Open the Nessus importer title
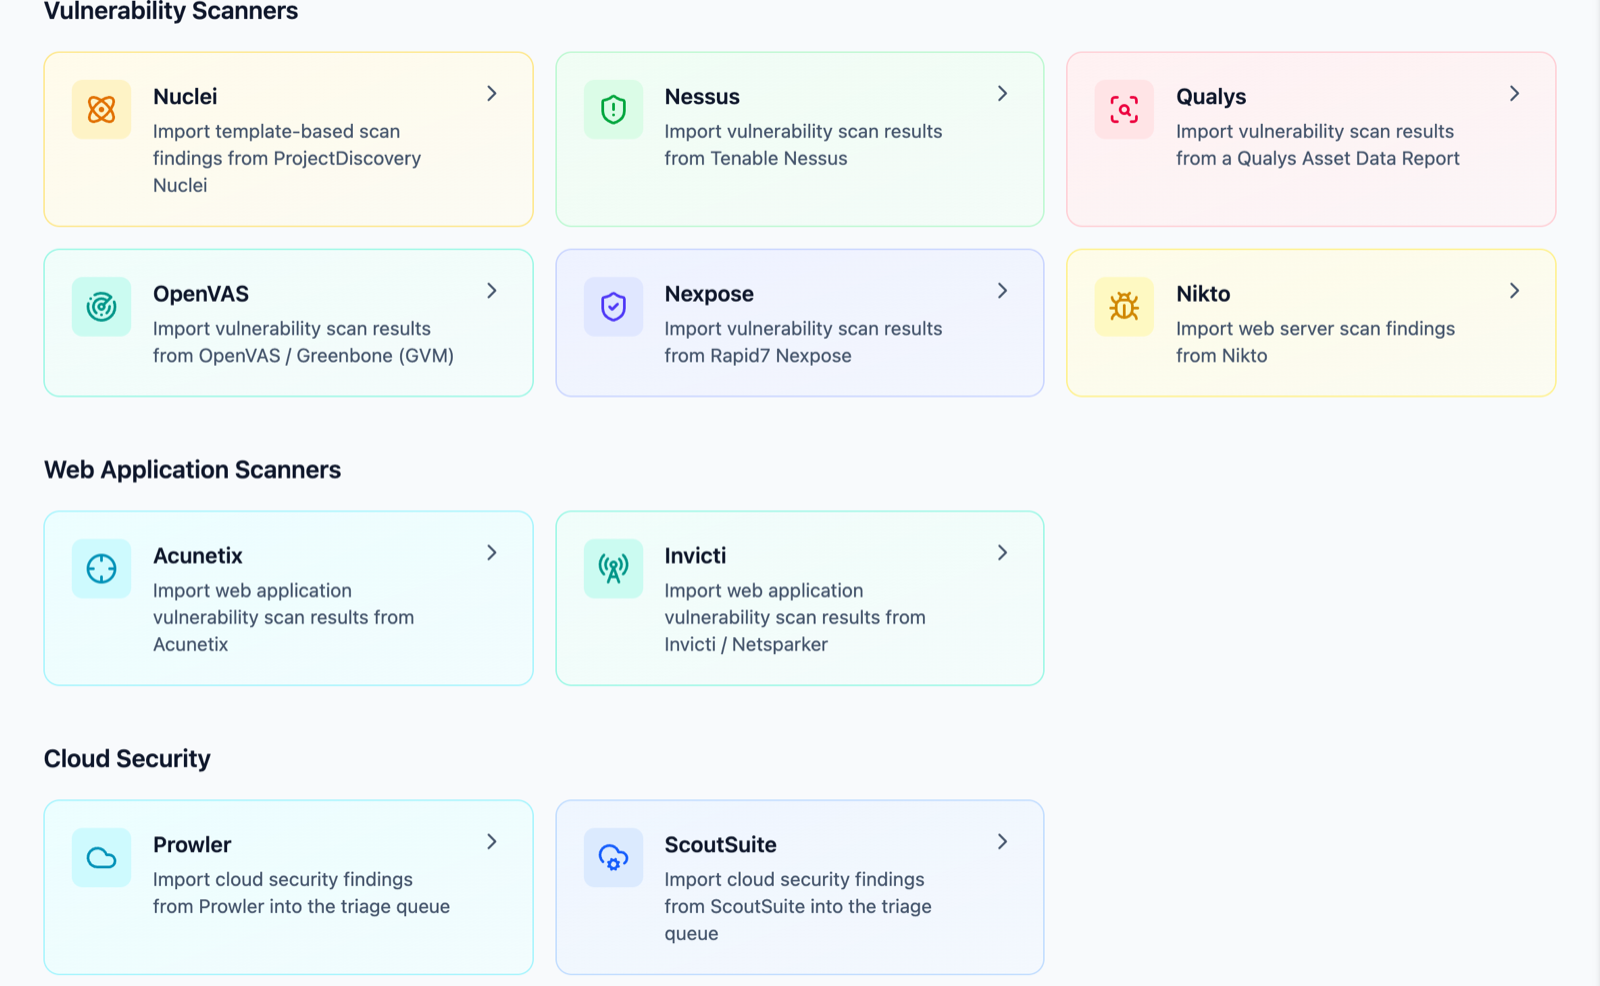 click(x=702, y=96)
